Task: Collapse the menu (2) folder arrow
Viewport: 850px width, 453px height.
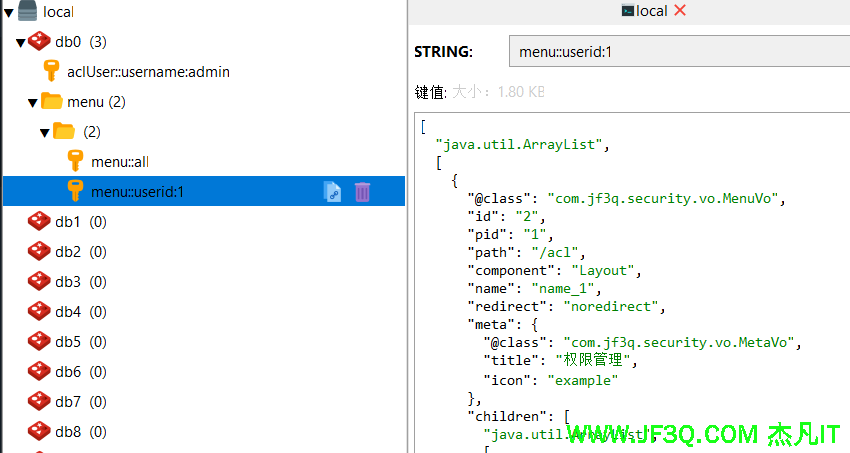Action: click(32, 102)
